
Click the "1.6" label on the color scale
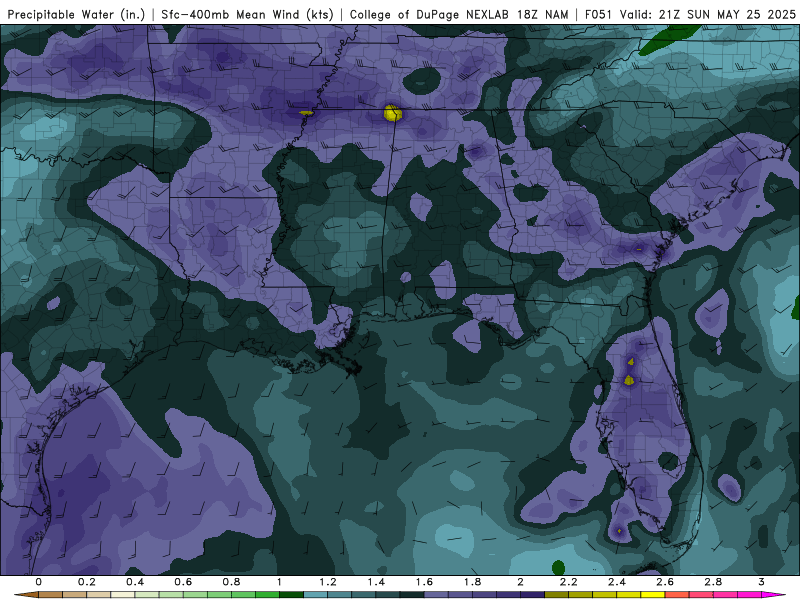pos(424,582)
